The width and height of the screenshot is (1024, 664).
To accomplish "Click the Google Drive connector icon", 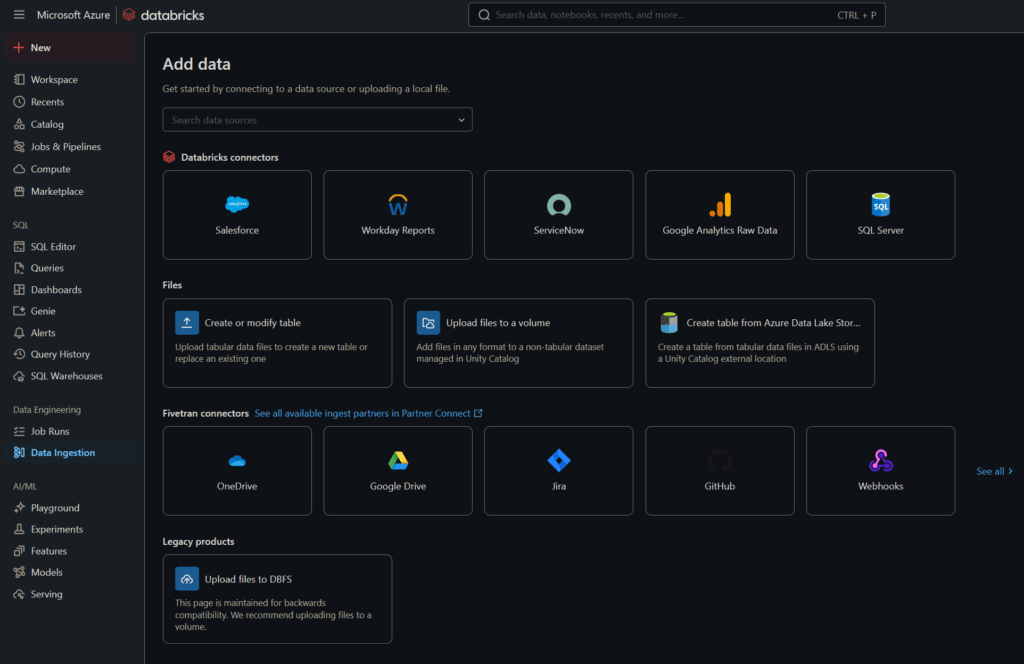I will point(398,461).
